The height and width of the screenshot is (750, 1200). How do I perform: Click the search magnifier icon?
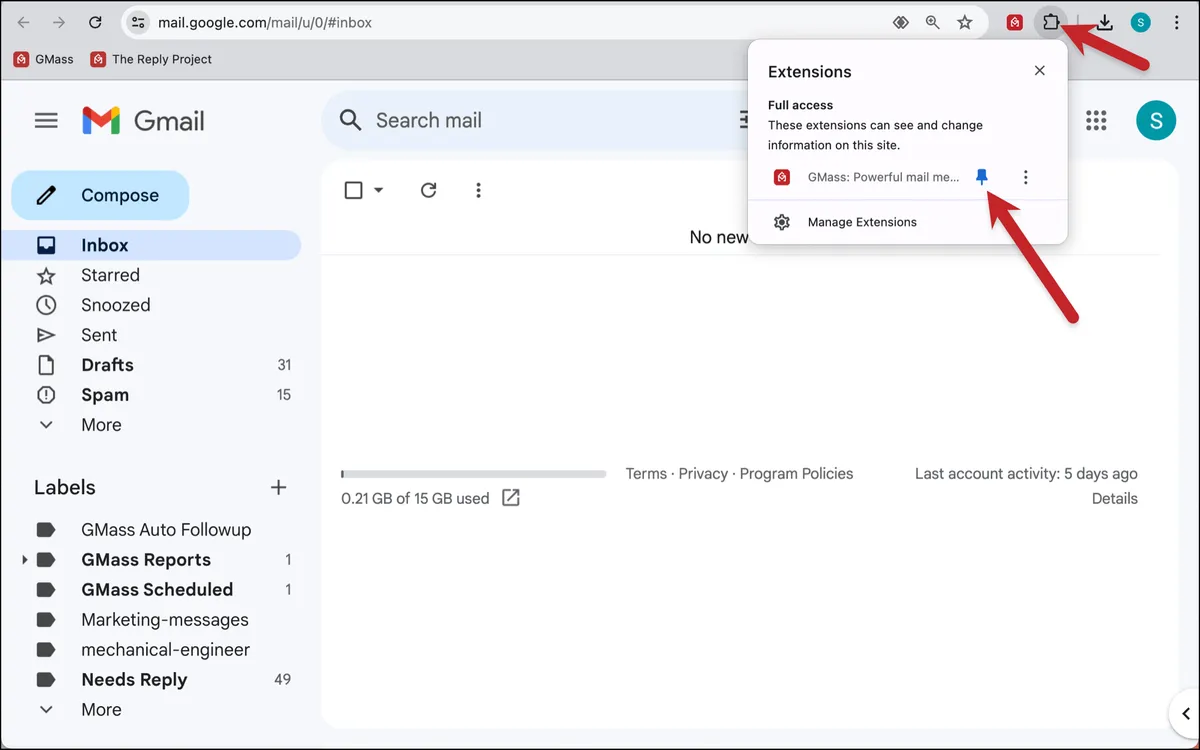point(350,120)
